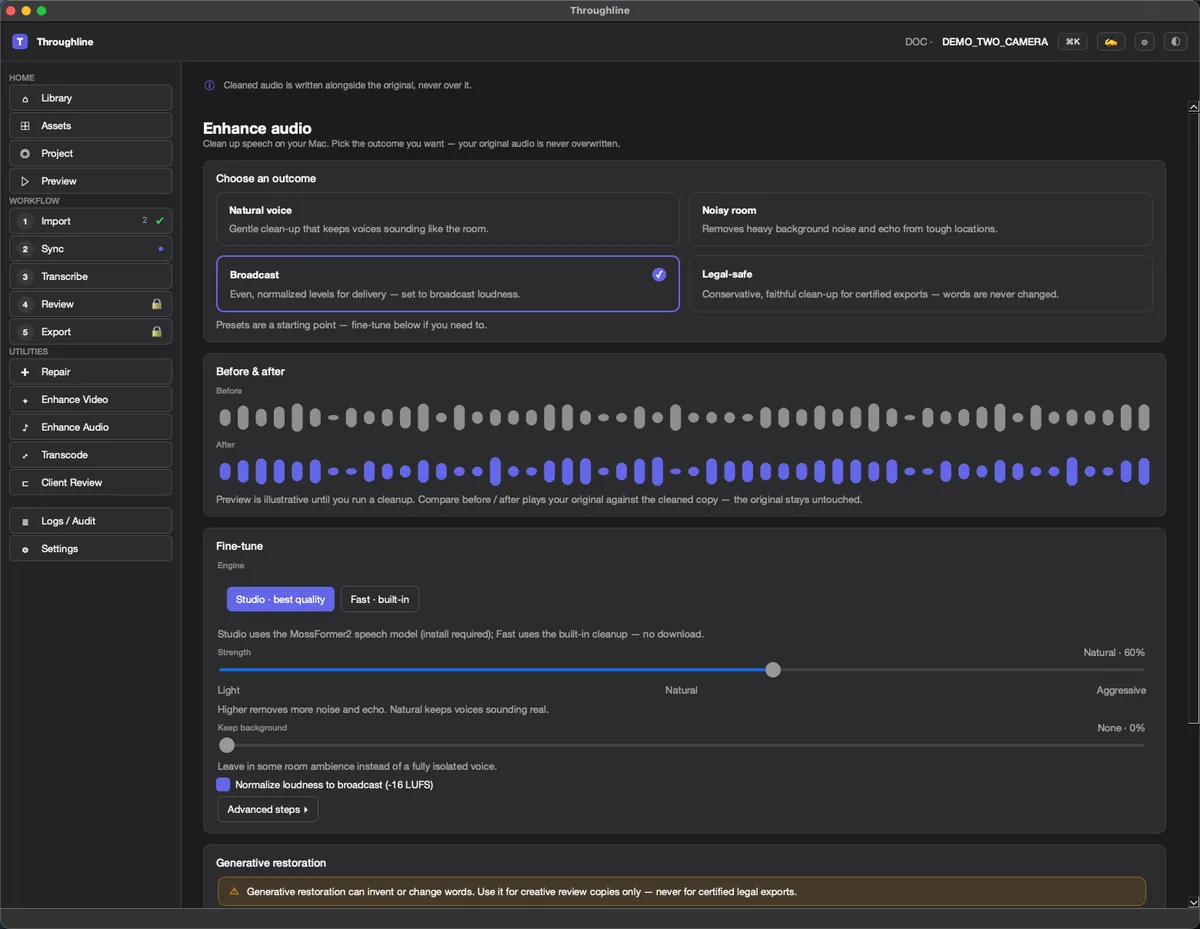The image size is (1200, 929).
Task: Go to workflow step 1 Import
Action: pyautogui.click(x=90, y=221)
